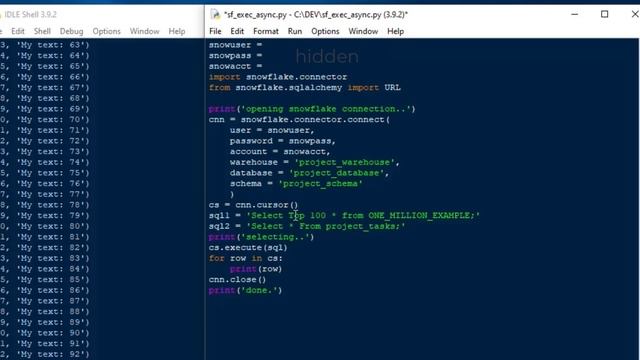Click the 'project_warehouse' string
The image size is (640, 360).
(344, 162)
